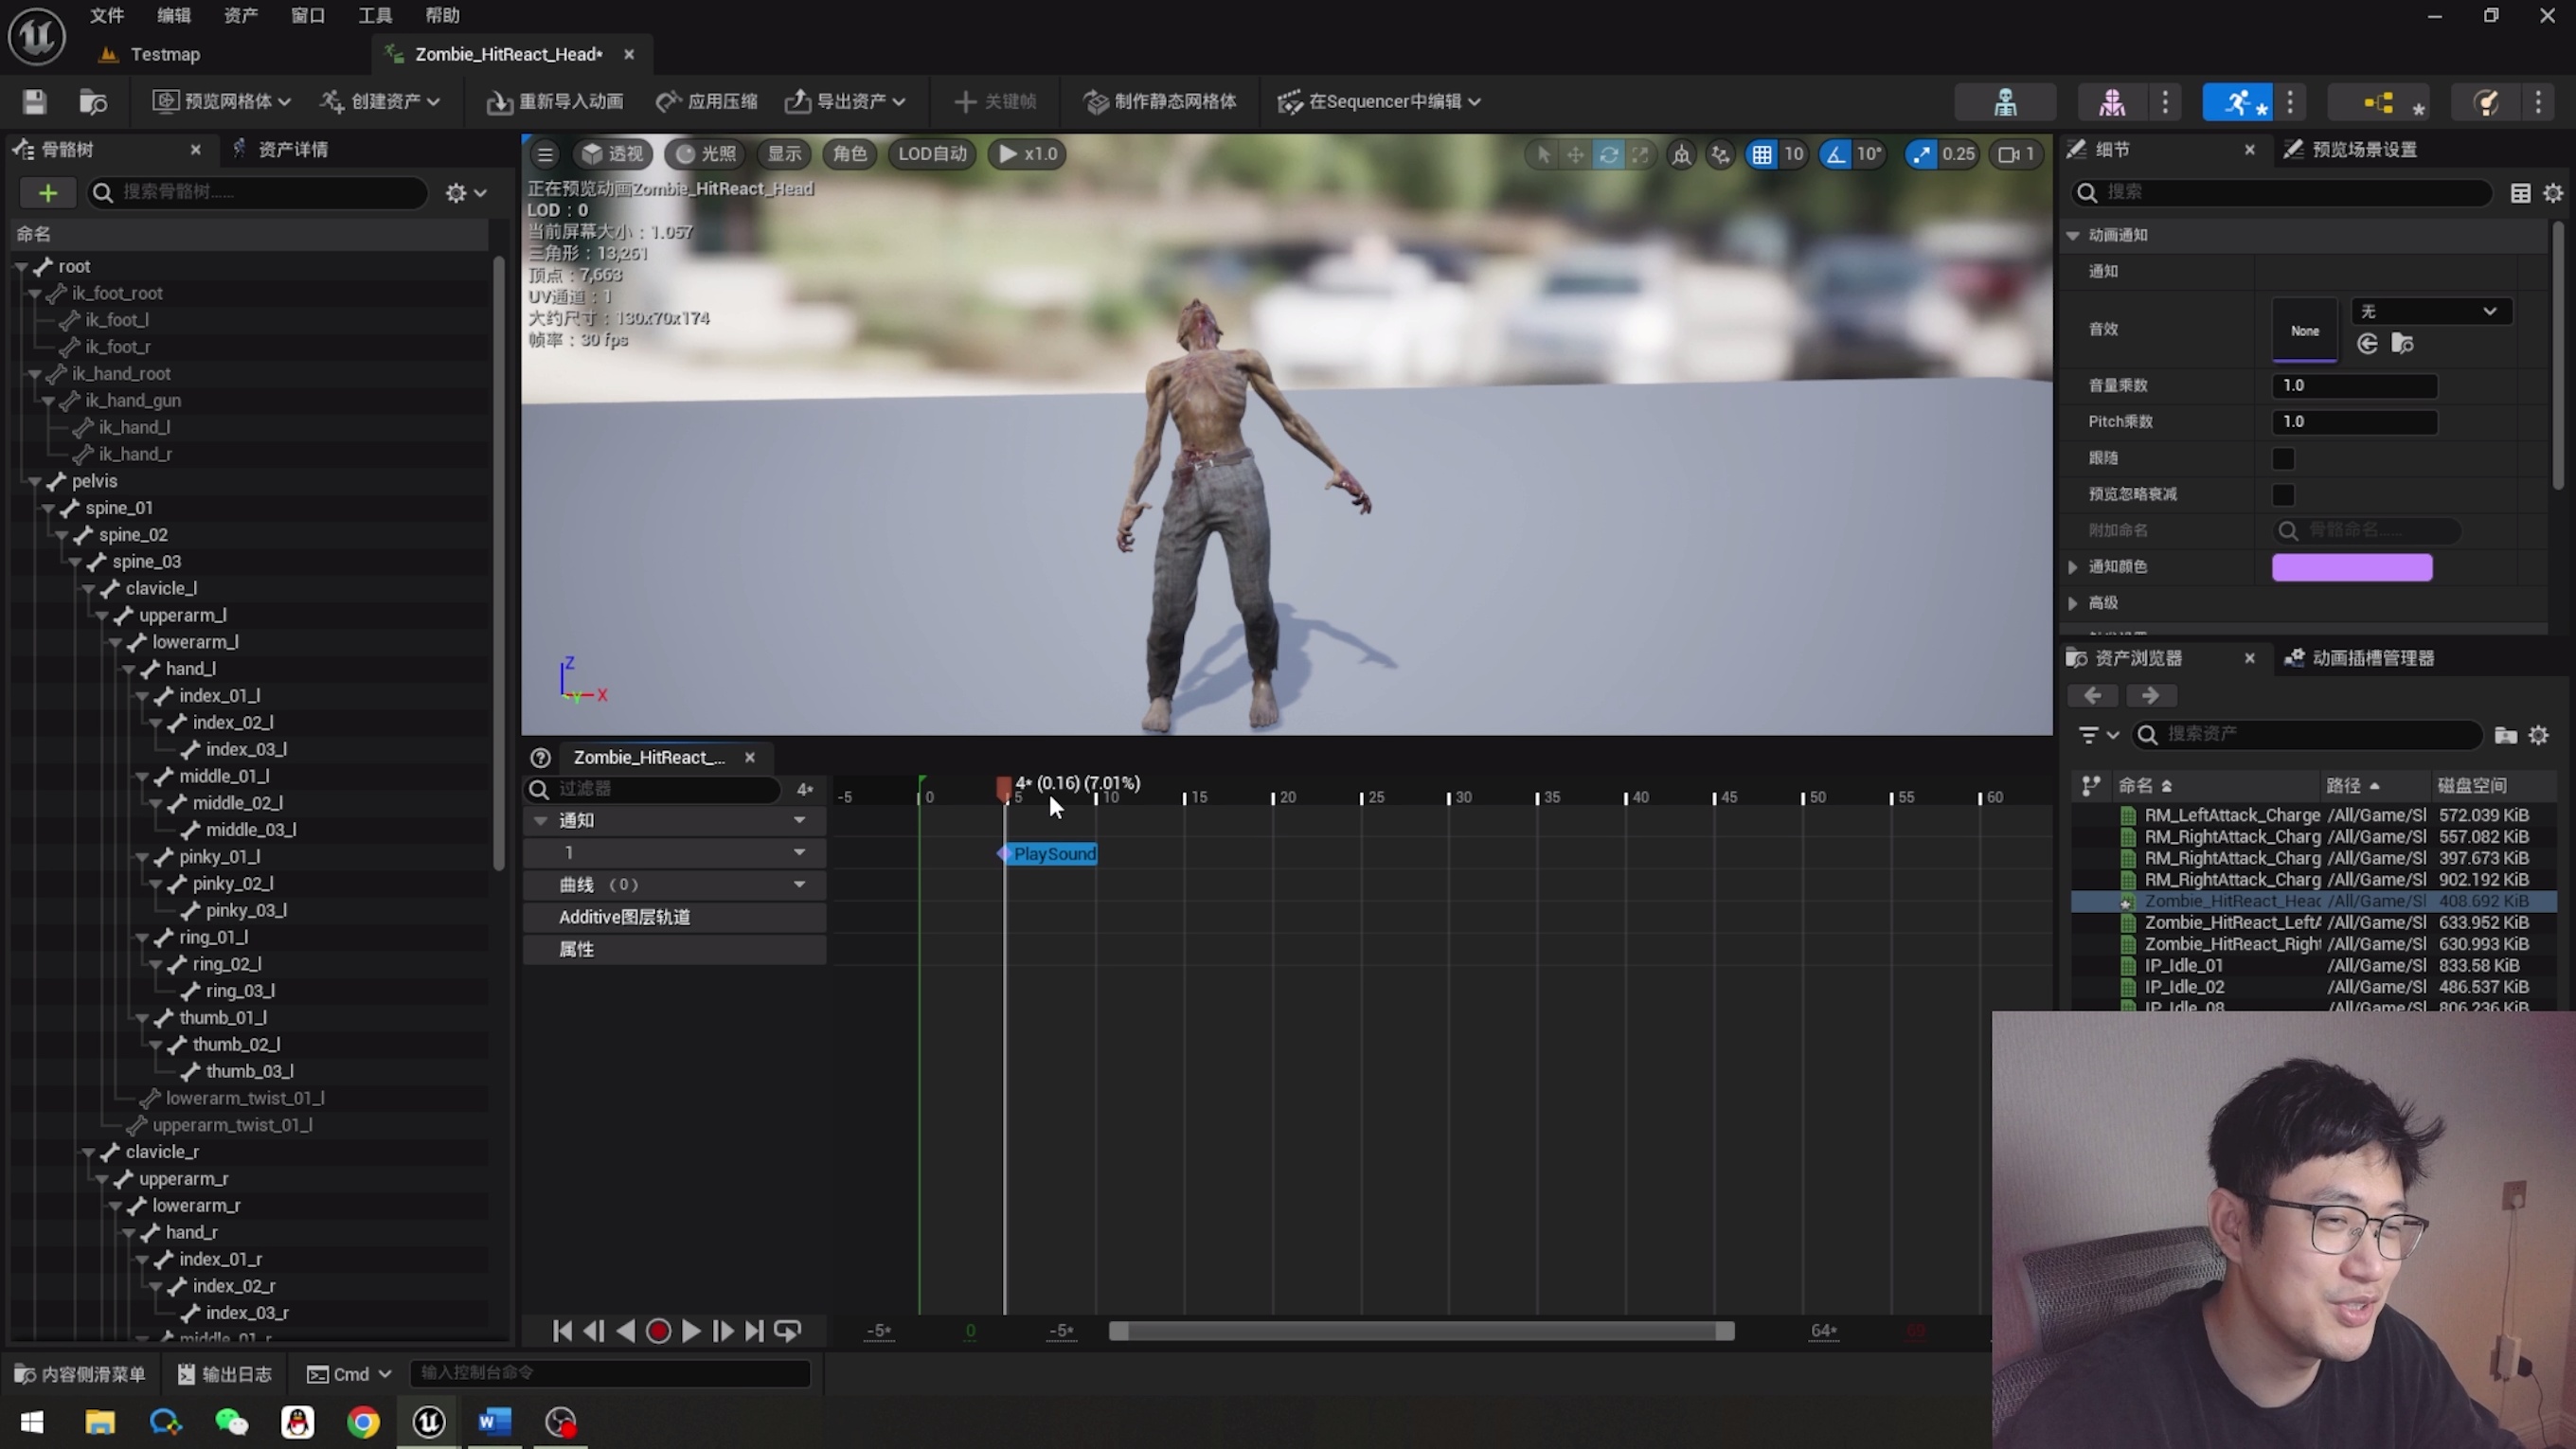Viewport: 2576px width, 1449px height.
Task: Open the sound asset 无 dropdown
Action: click(2430, 311)
